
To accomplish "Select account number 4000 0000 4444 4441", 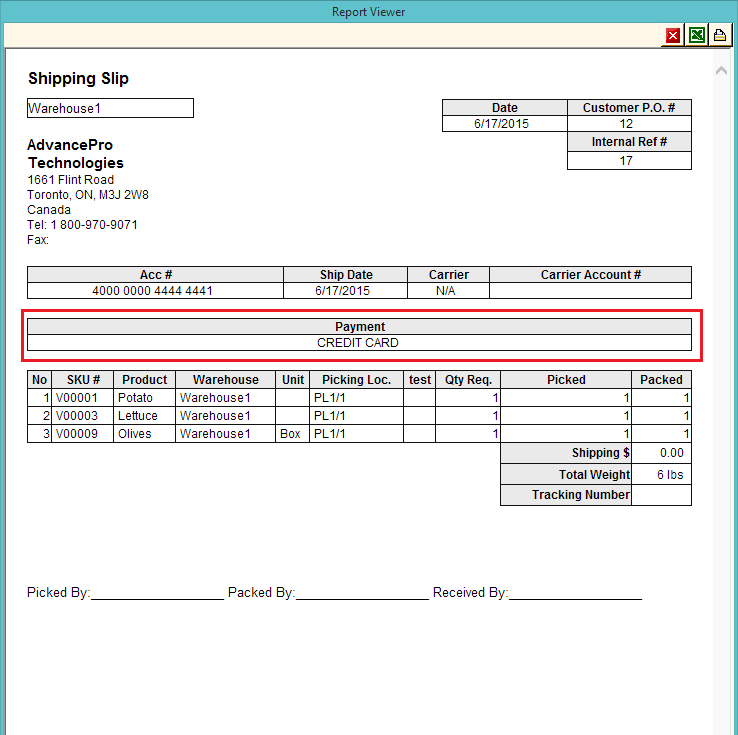I will [x=155, y=291].
